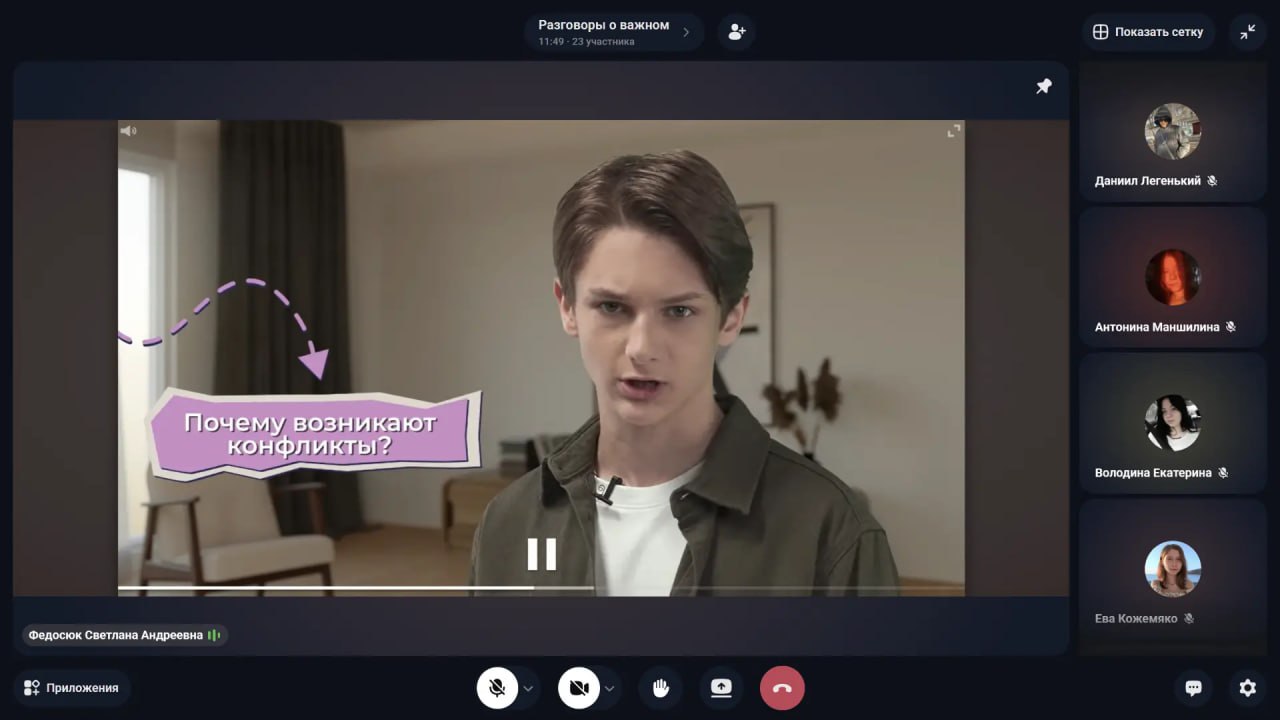
Task: Unpin the video with pin icon
Action: 1043,87
